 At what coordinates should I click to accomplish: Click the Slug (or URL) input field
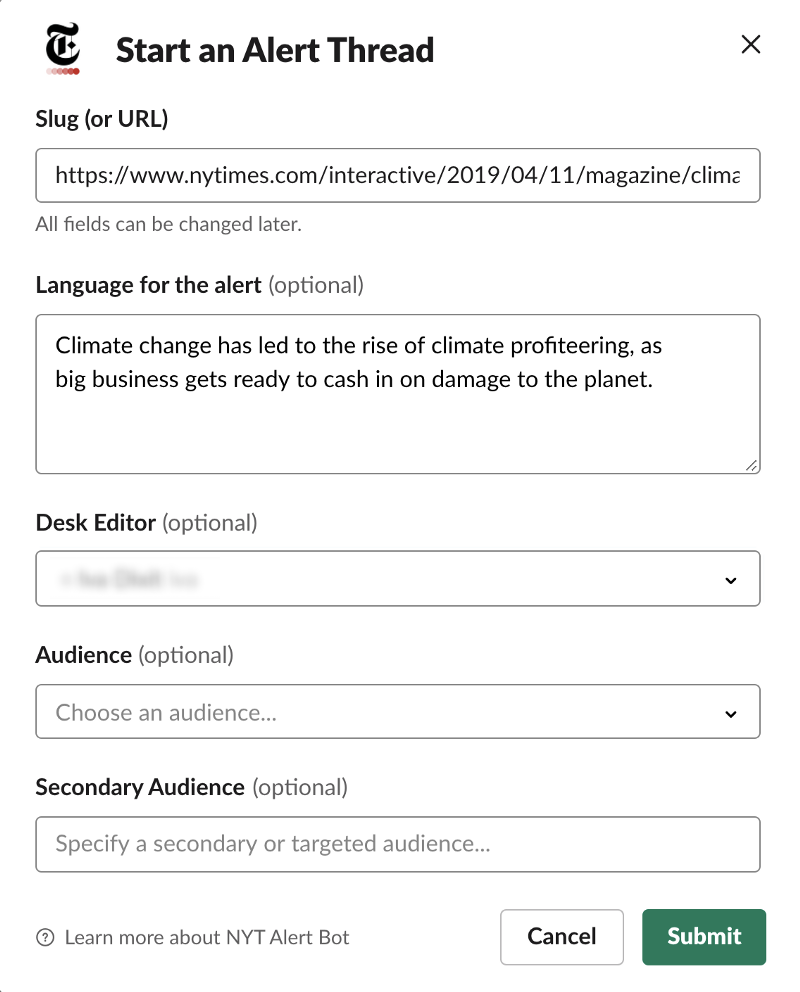click(x=397, y=177)
